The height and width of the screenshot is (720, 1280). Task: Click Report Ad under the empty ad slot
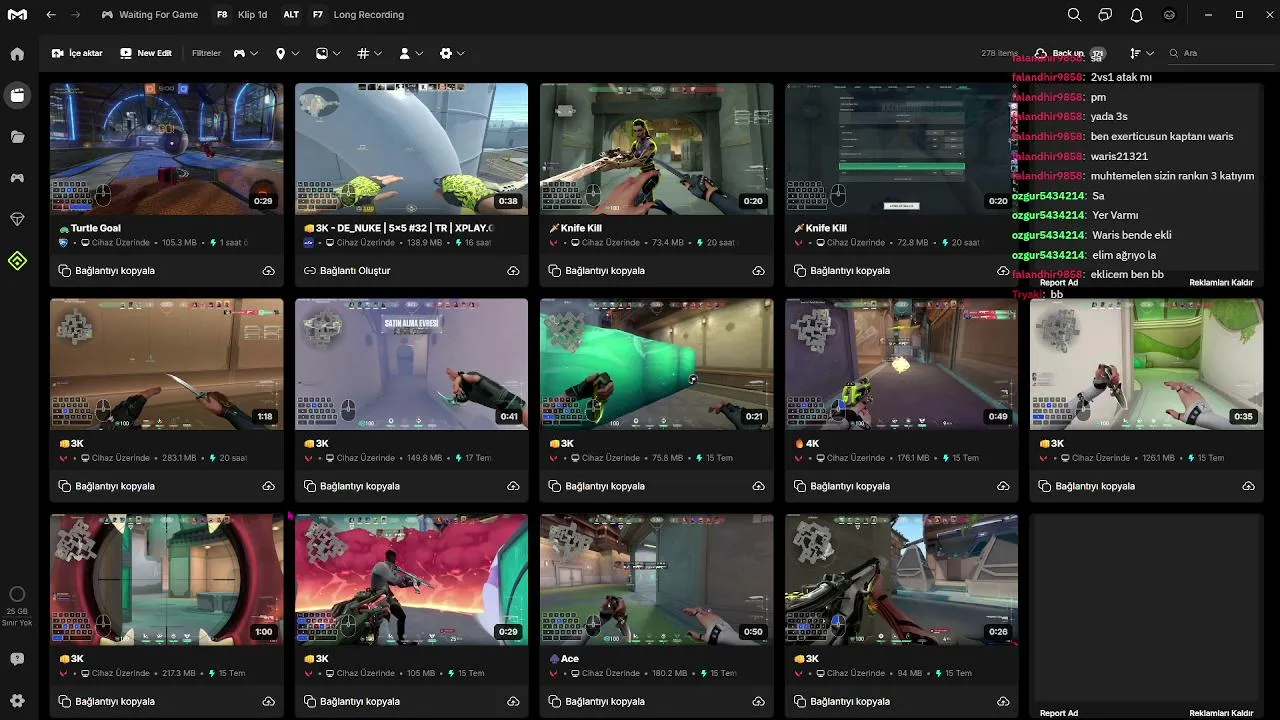[x=1059, y=713]
